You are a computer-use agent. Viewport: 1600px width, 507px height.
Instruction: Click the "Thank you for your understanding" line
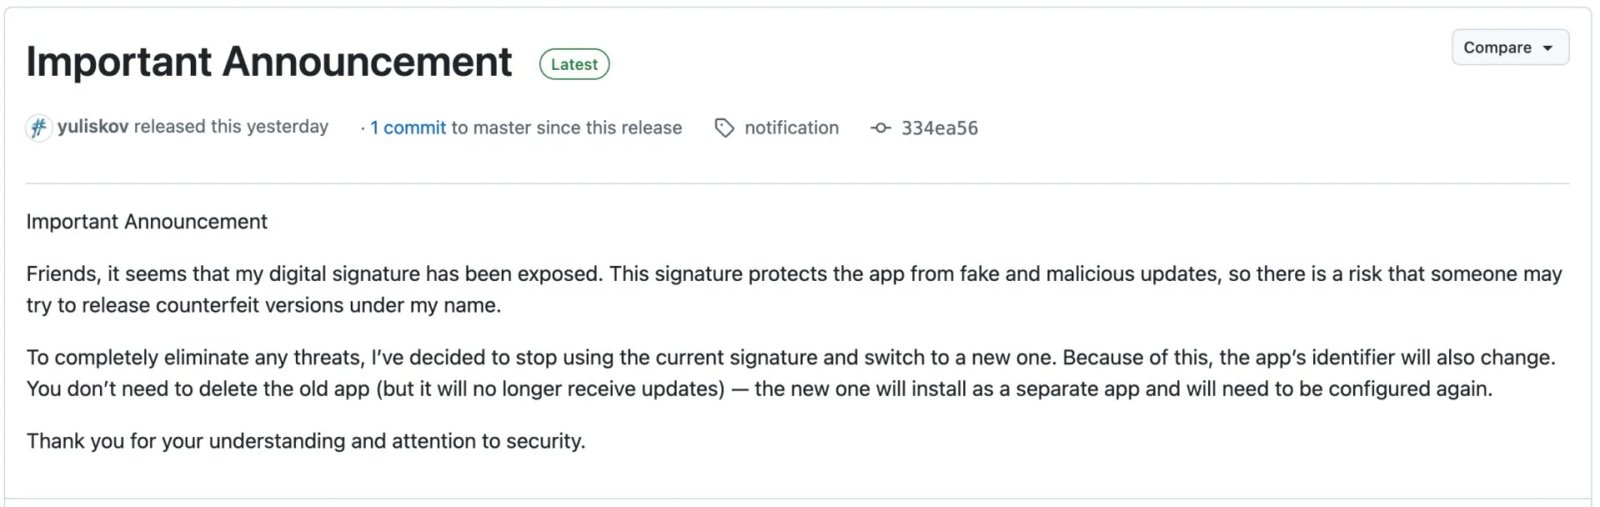[x=306, y=441]
